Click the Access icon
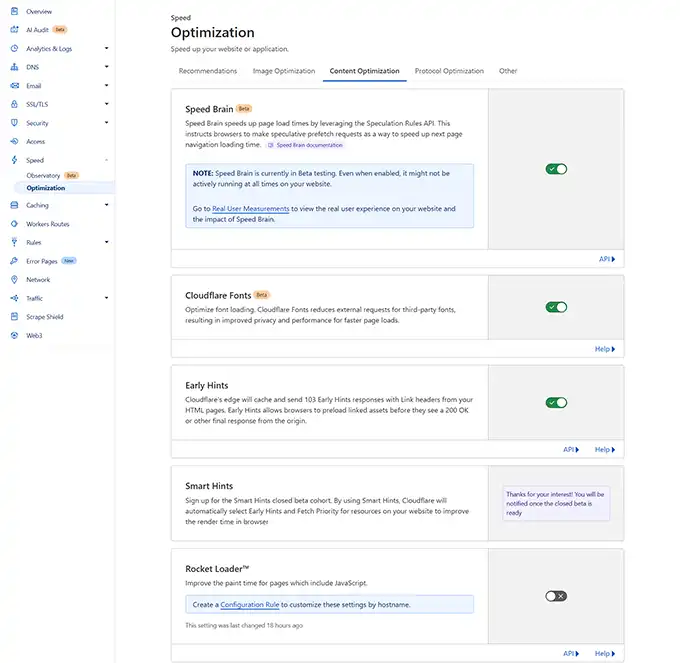The width and height of the screenshot is (680, 663). click(14, 141)
